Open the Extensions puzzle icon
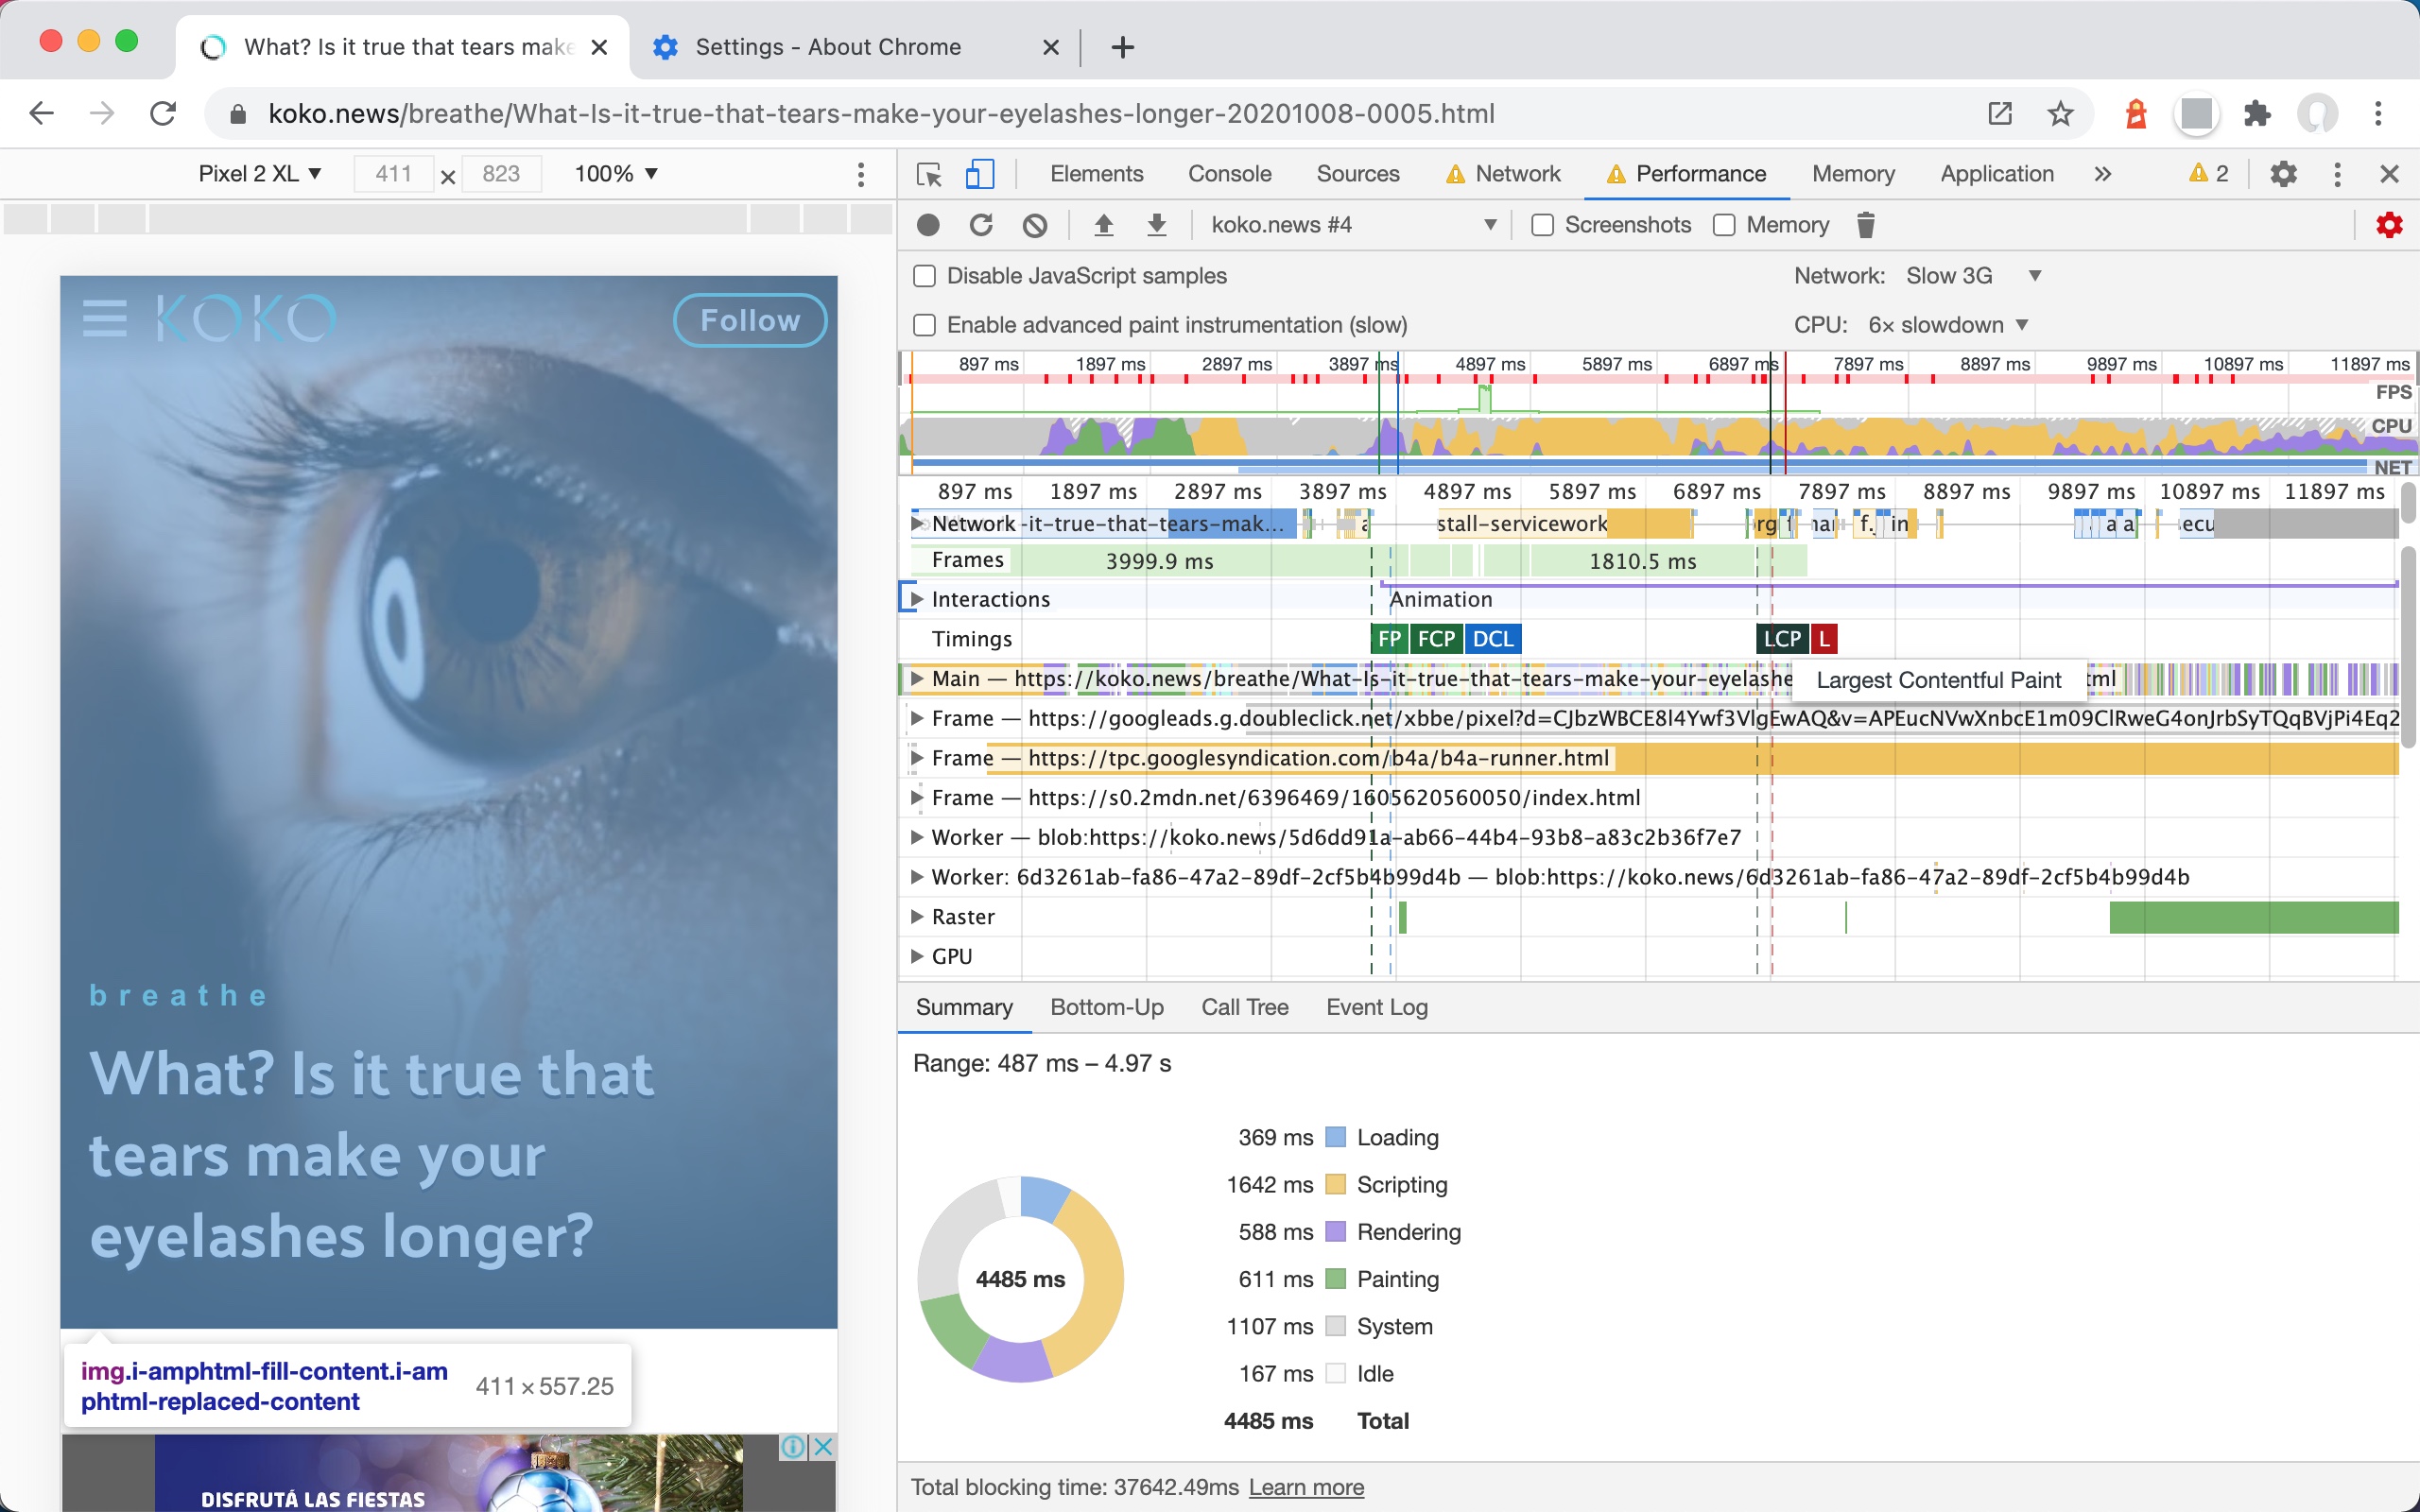2420x1512 pixels. click(x=2257, y=113)
